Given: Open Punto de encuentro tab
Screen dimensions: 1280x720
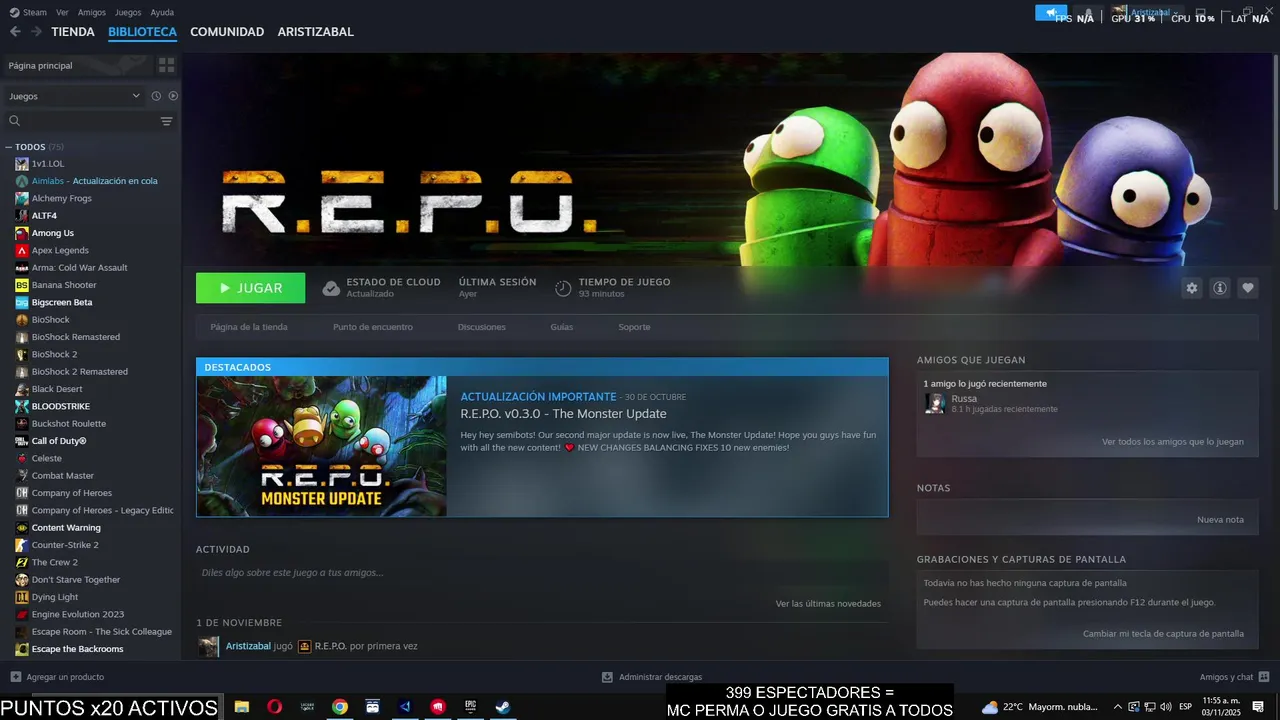Looking at the screenshot, I should tap(373, 327).
